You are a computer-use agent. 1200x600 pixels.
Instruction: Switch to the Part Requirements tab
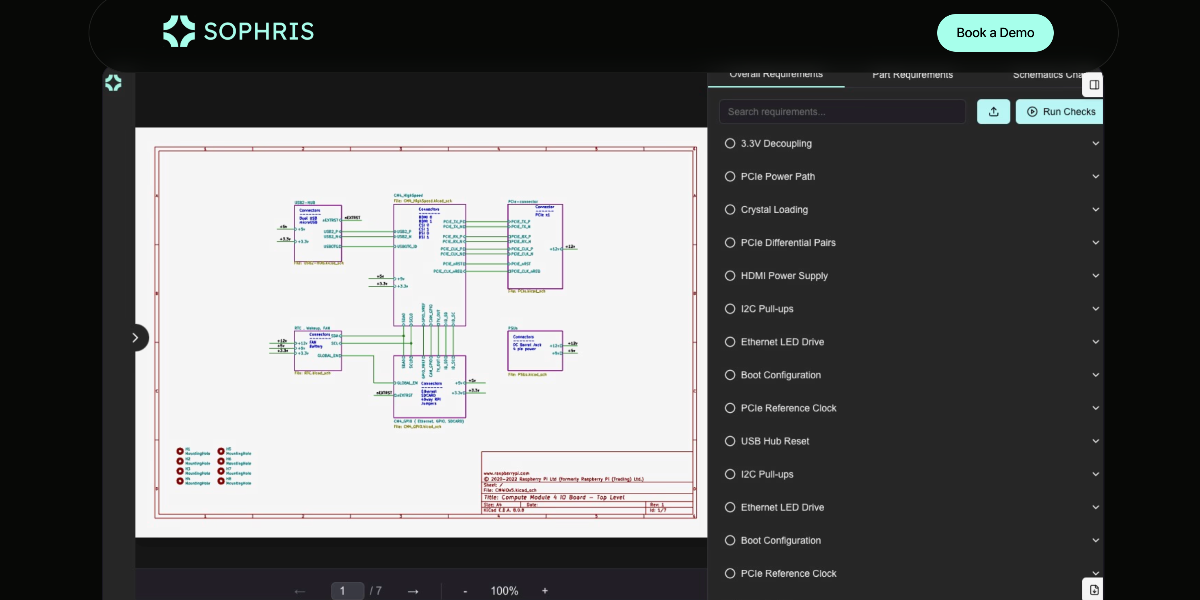(912, 75)
